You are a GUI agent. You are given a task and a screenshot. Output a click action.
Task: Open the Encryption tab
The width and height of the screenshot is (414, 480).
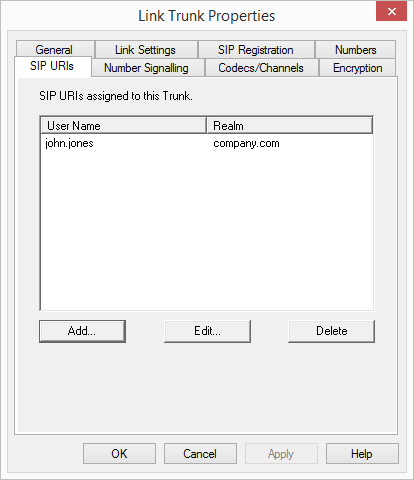pos(358,68)
